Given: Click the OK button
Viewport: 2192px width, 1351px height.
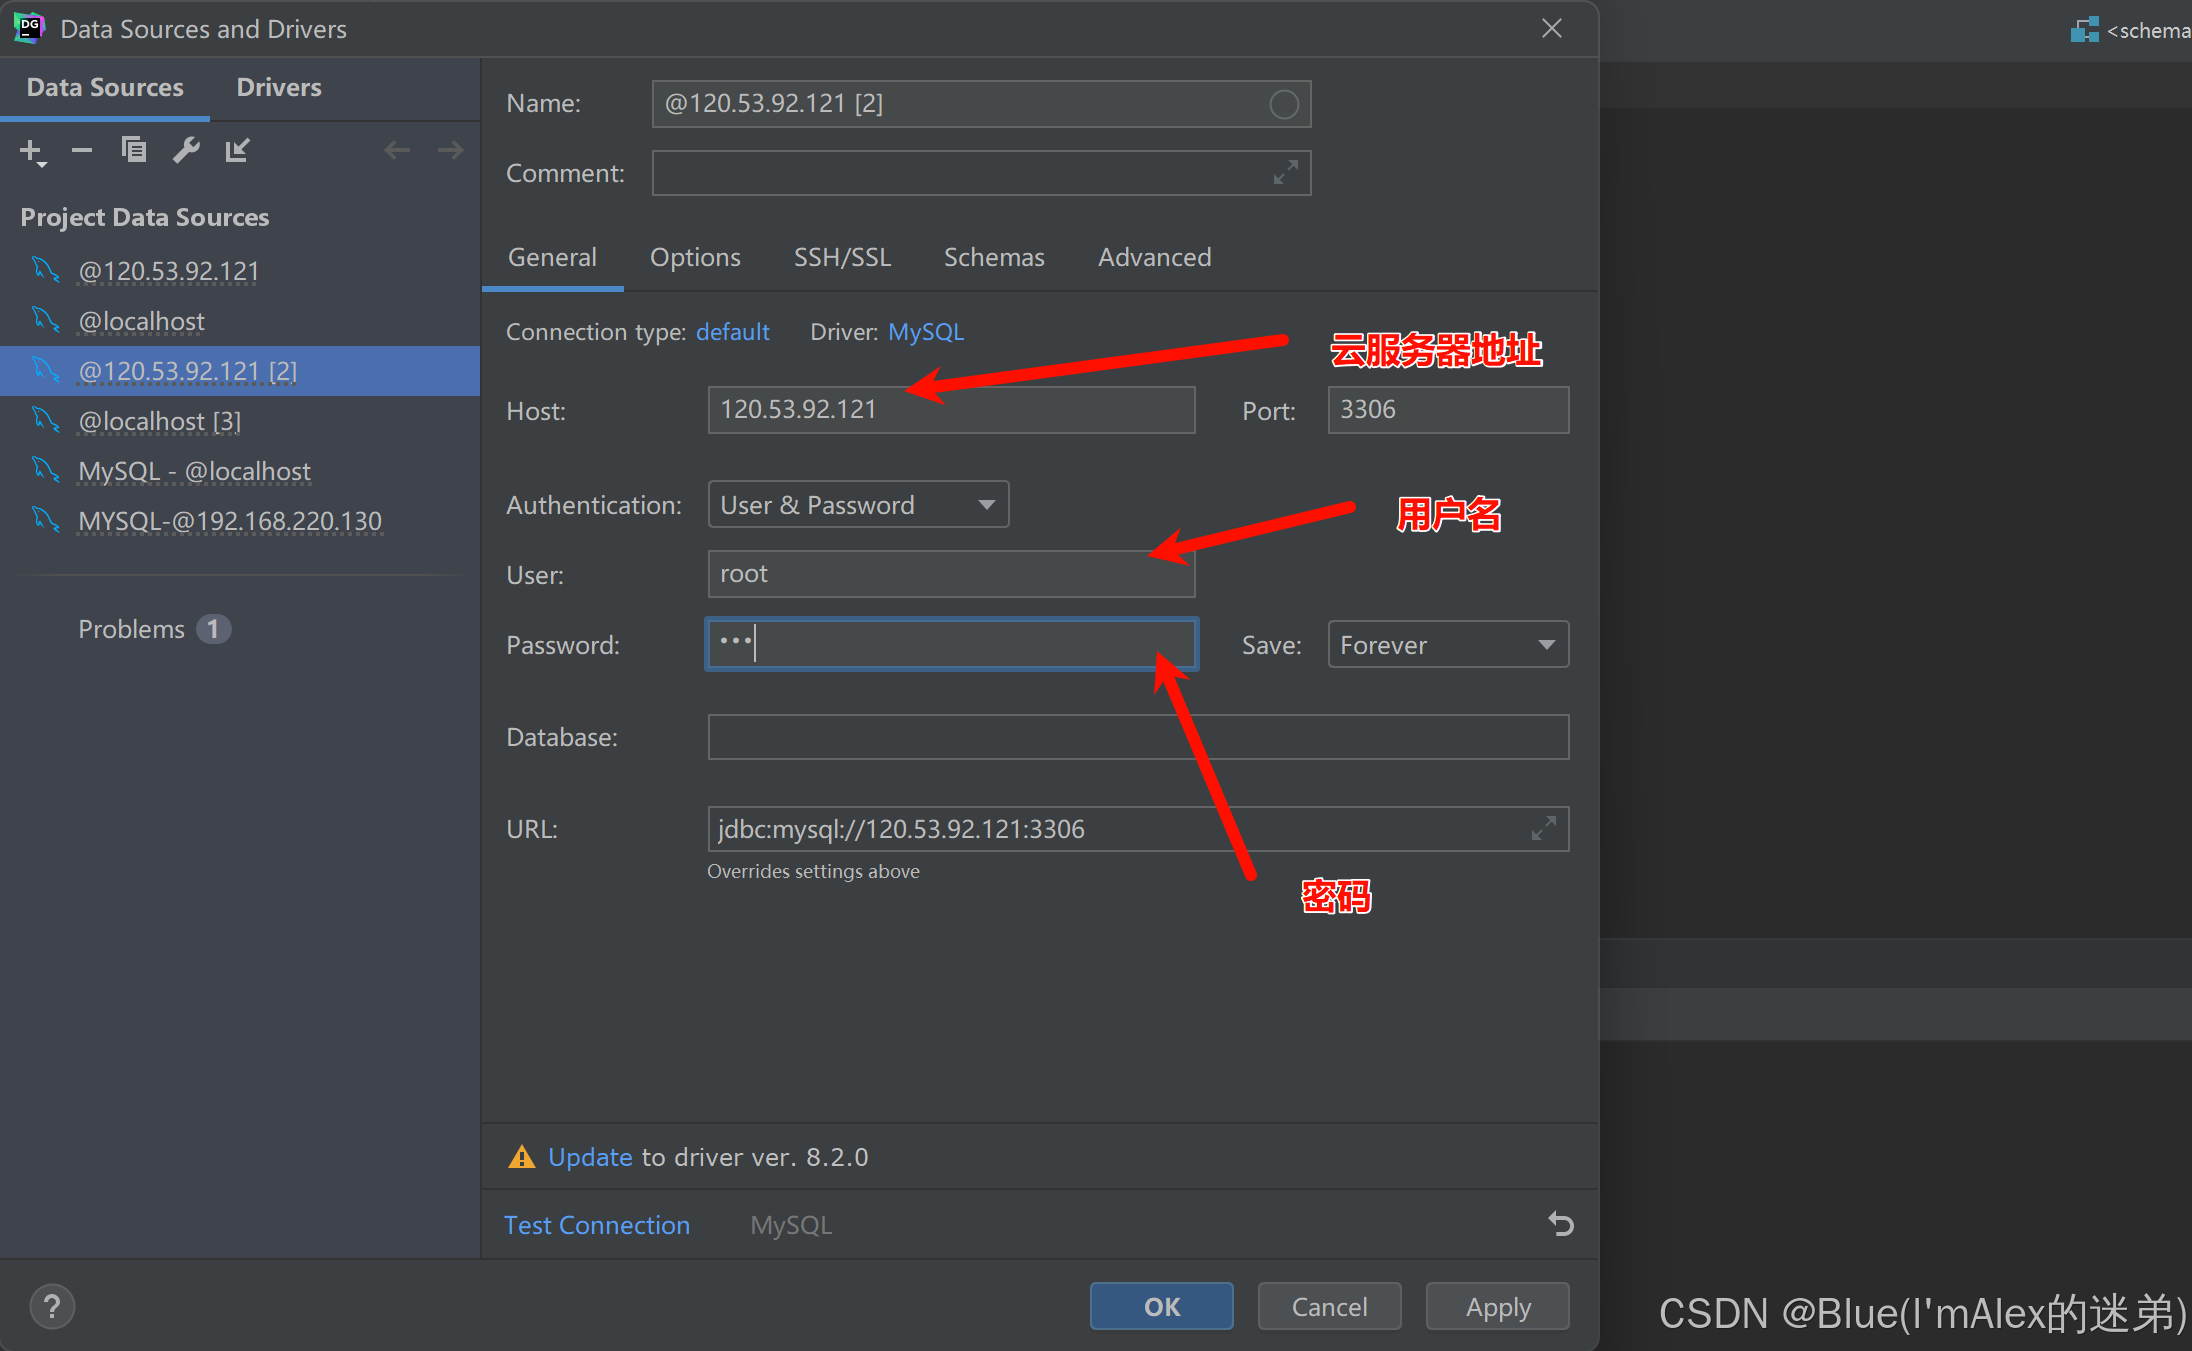Looking at the screenshot, I should [x=1161, y=1306].
